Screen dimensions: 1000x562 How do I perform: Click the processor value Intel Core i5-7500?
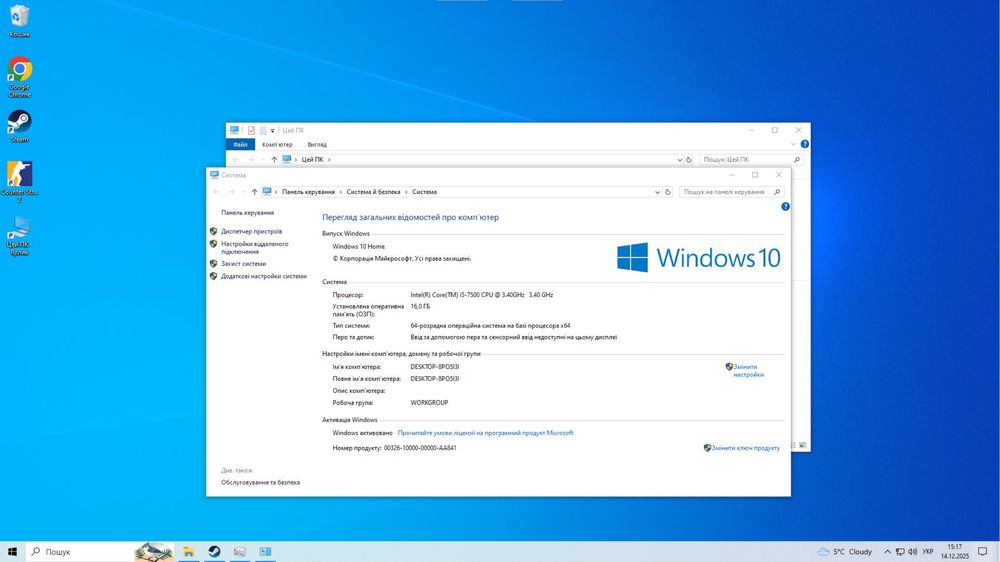pyautogui.click(x=482, y=295)
